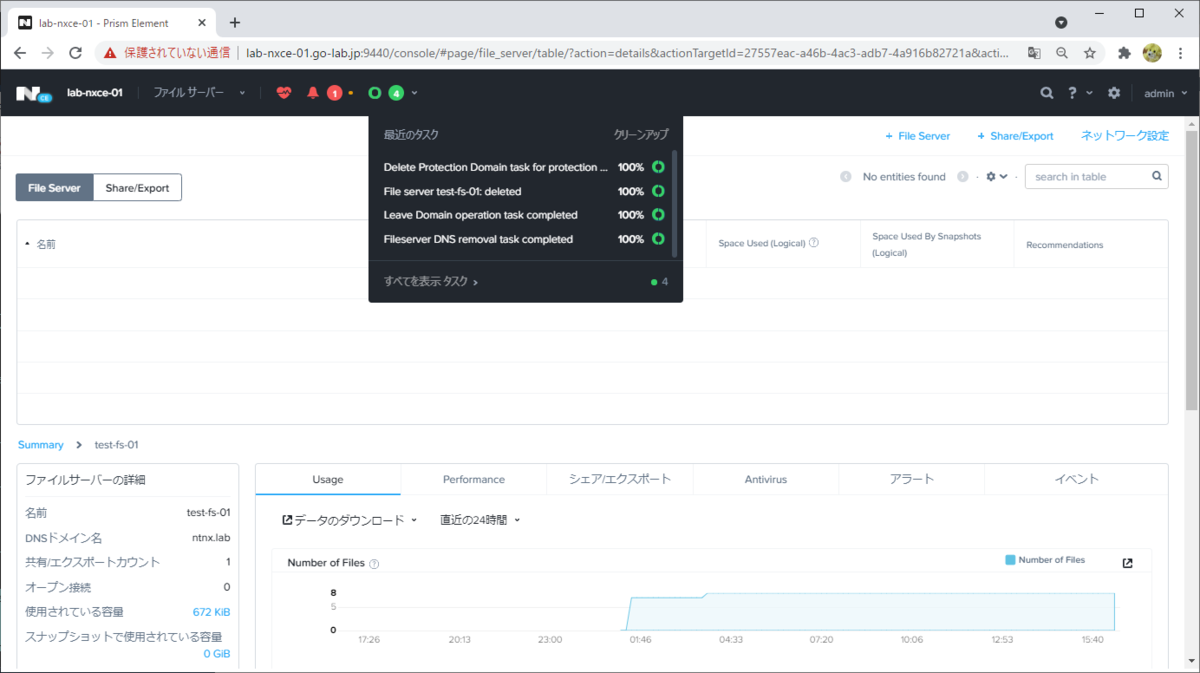Switch to the Performance tab

[473, 479]
